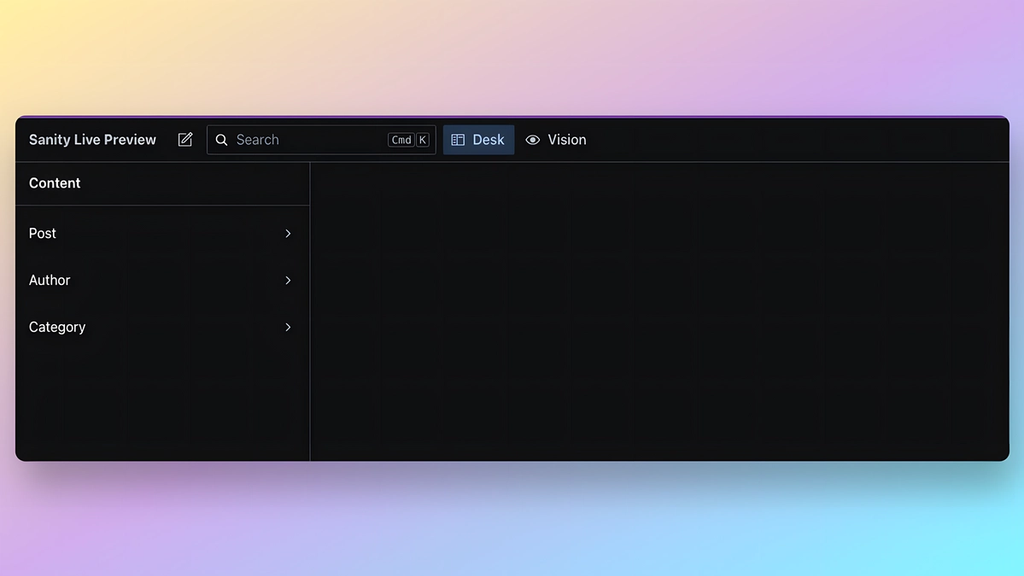
Task: Open the Post document type
Action: point(162,233)
